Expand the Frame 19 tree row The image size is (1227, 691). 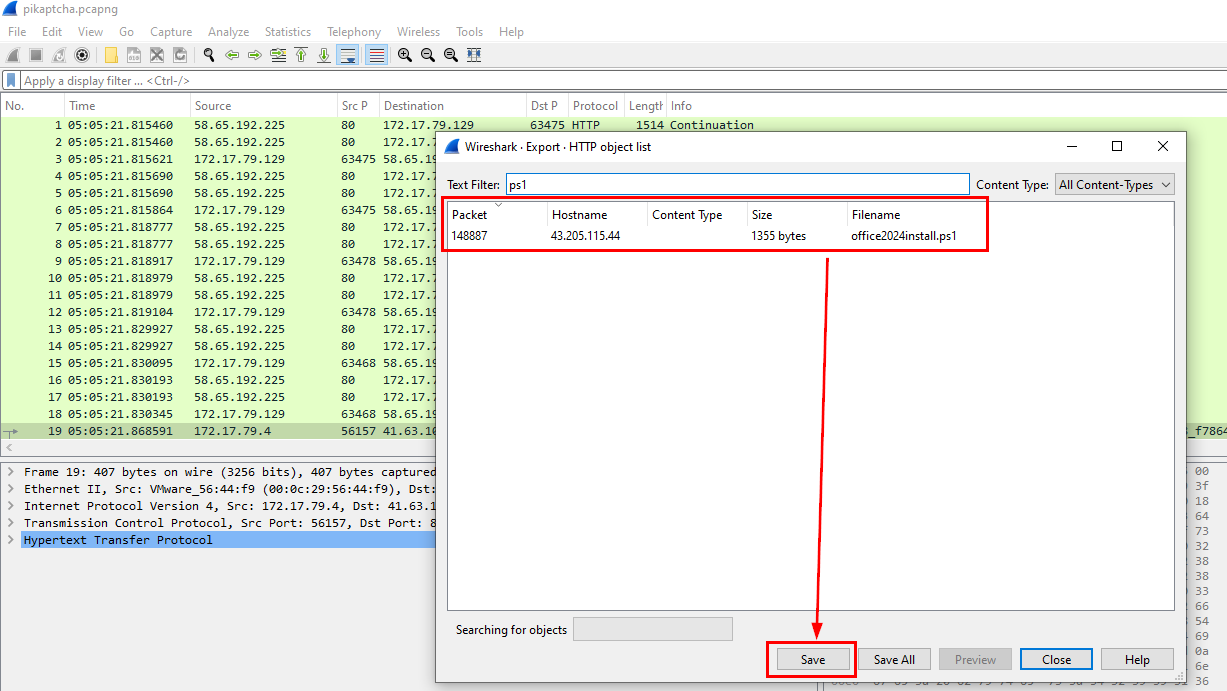[x=10, y=472]
